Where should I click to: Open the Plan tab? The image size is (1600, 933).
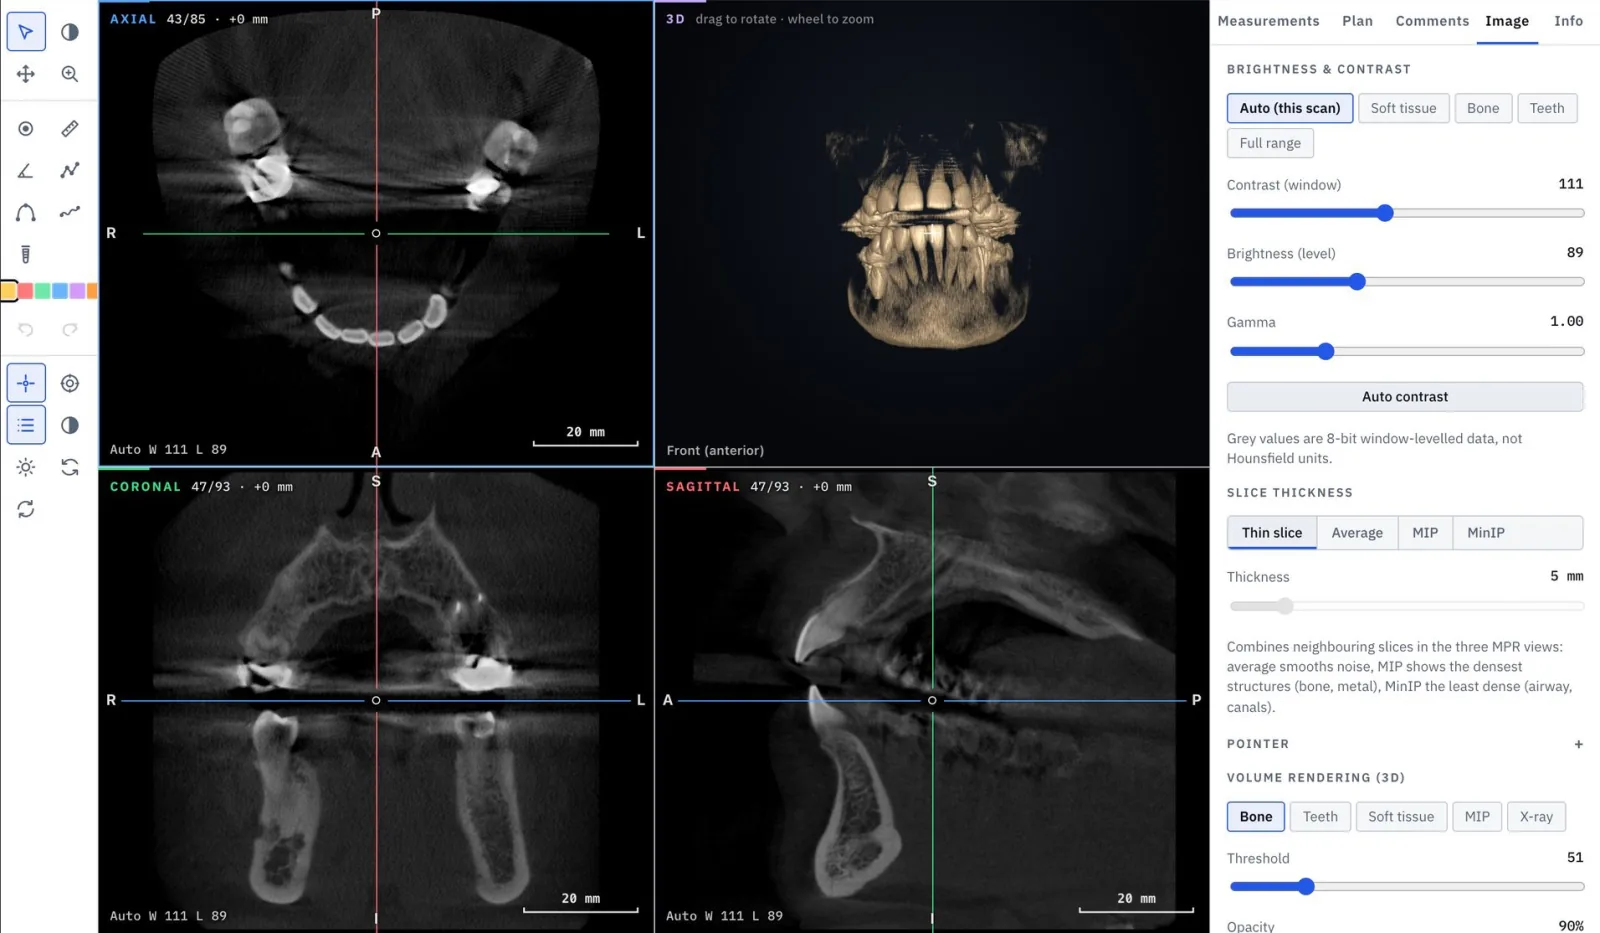pos(1357,21)
